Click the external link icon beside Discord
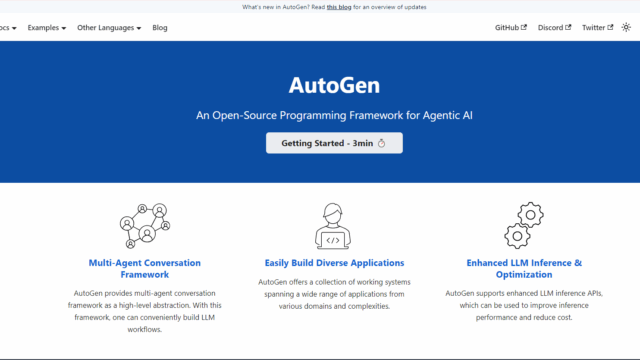Image resolution: width=640 pixels, height=360 pixels. pos(568,27)
